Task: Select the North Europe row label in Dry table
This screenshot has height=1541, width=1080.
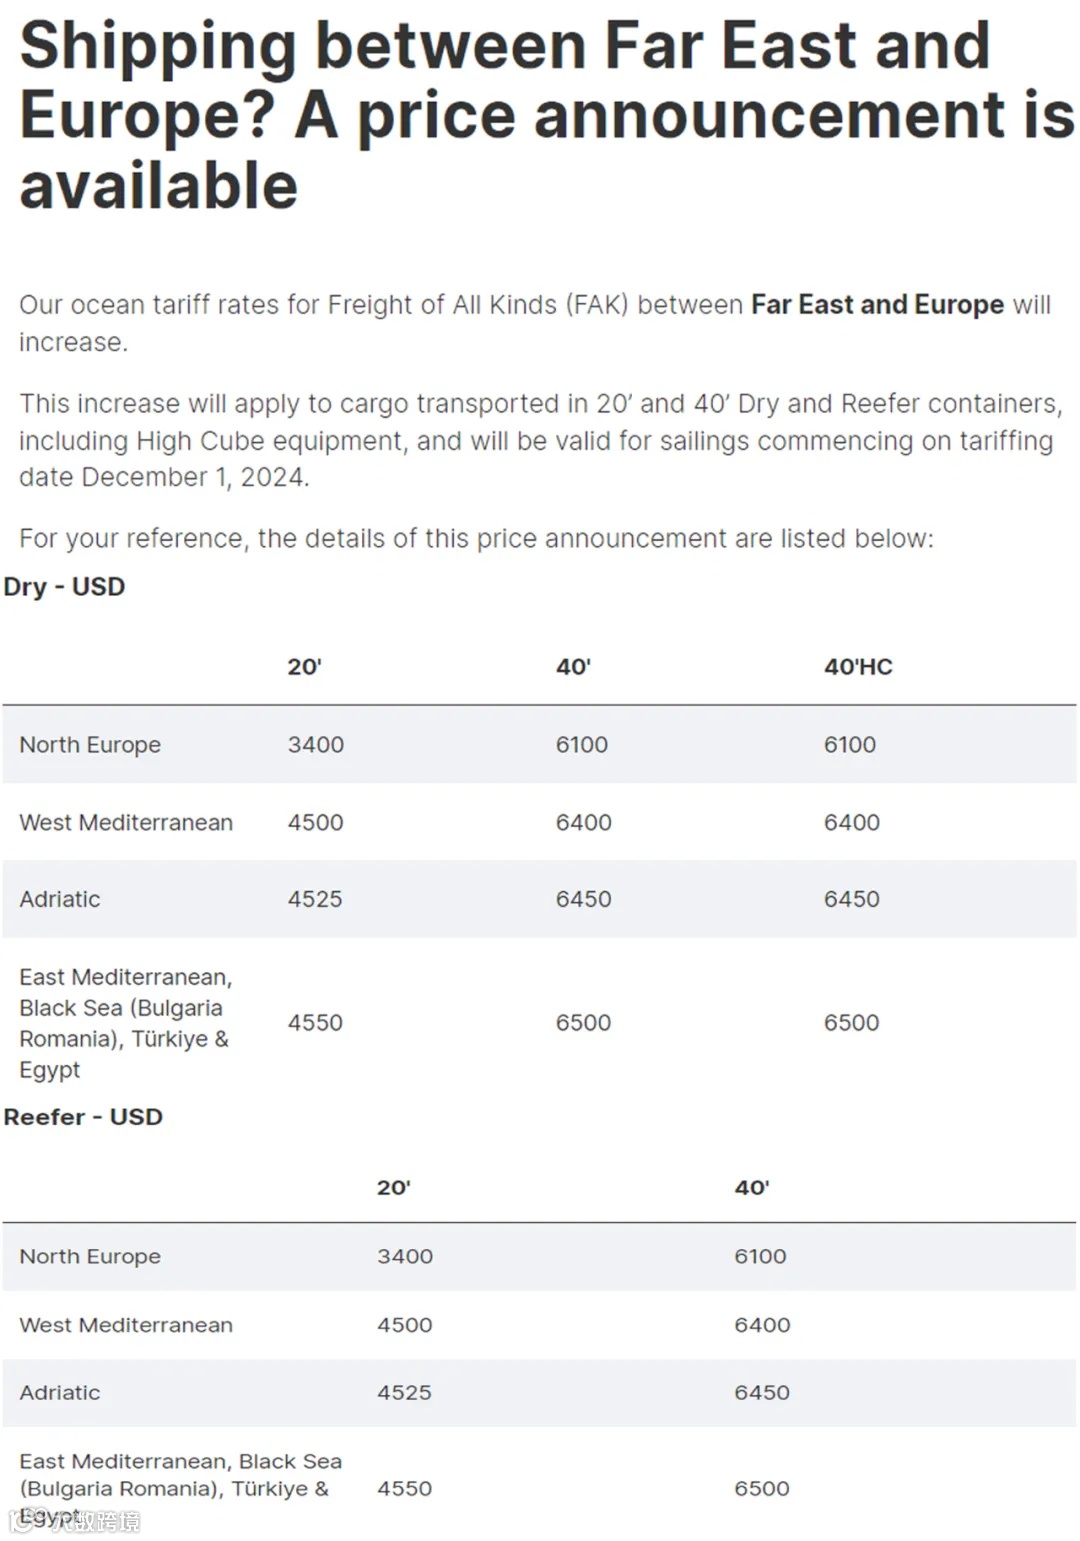Action: tap(90, 745)
